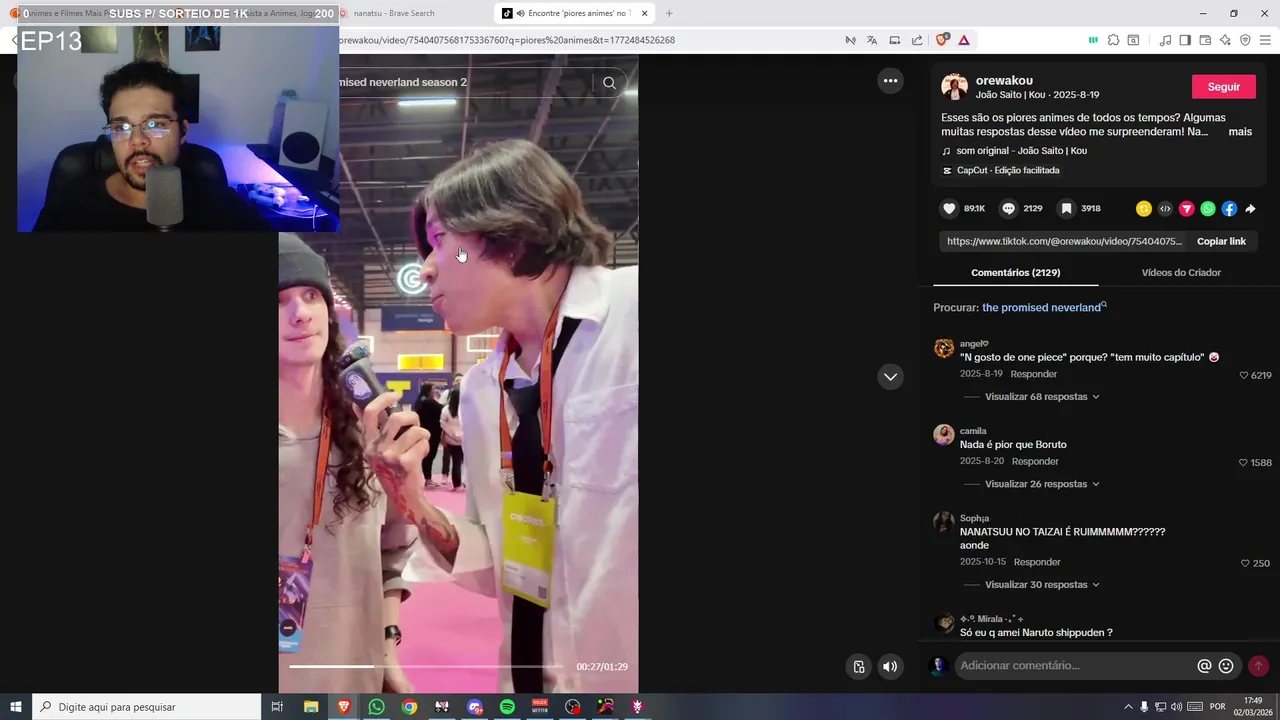The width and height of the screenshot is (1280, 720).
Task: Click the 'Copiar link' button
Action: click(x=1221, y=241)
